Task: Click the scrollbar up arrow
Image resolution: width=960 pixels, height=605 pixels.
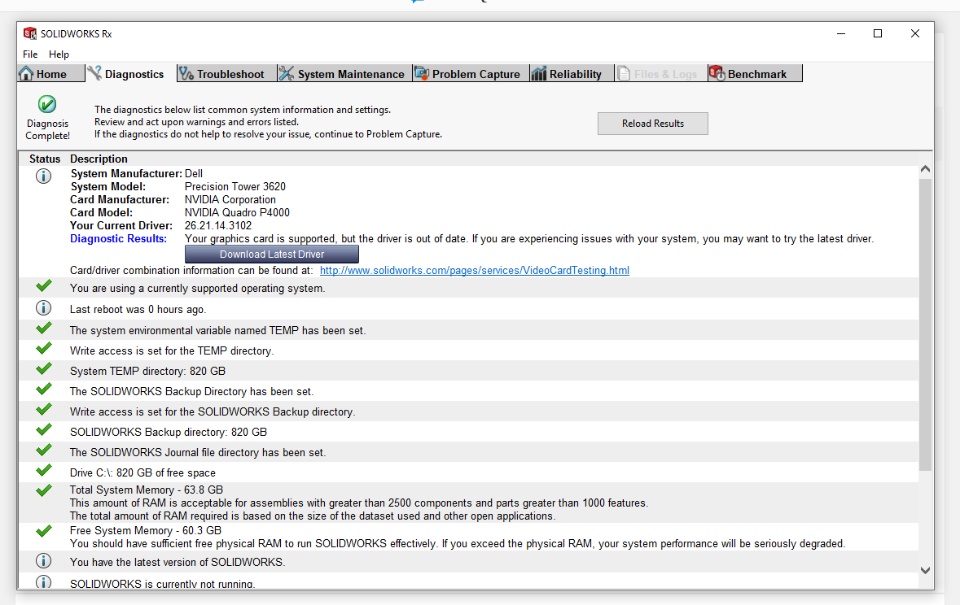Action: 925,169
